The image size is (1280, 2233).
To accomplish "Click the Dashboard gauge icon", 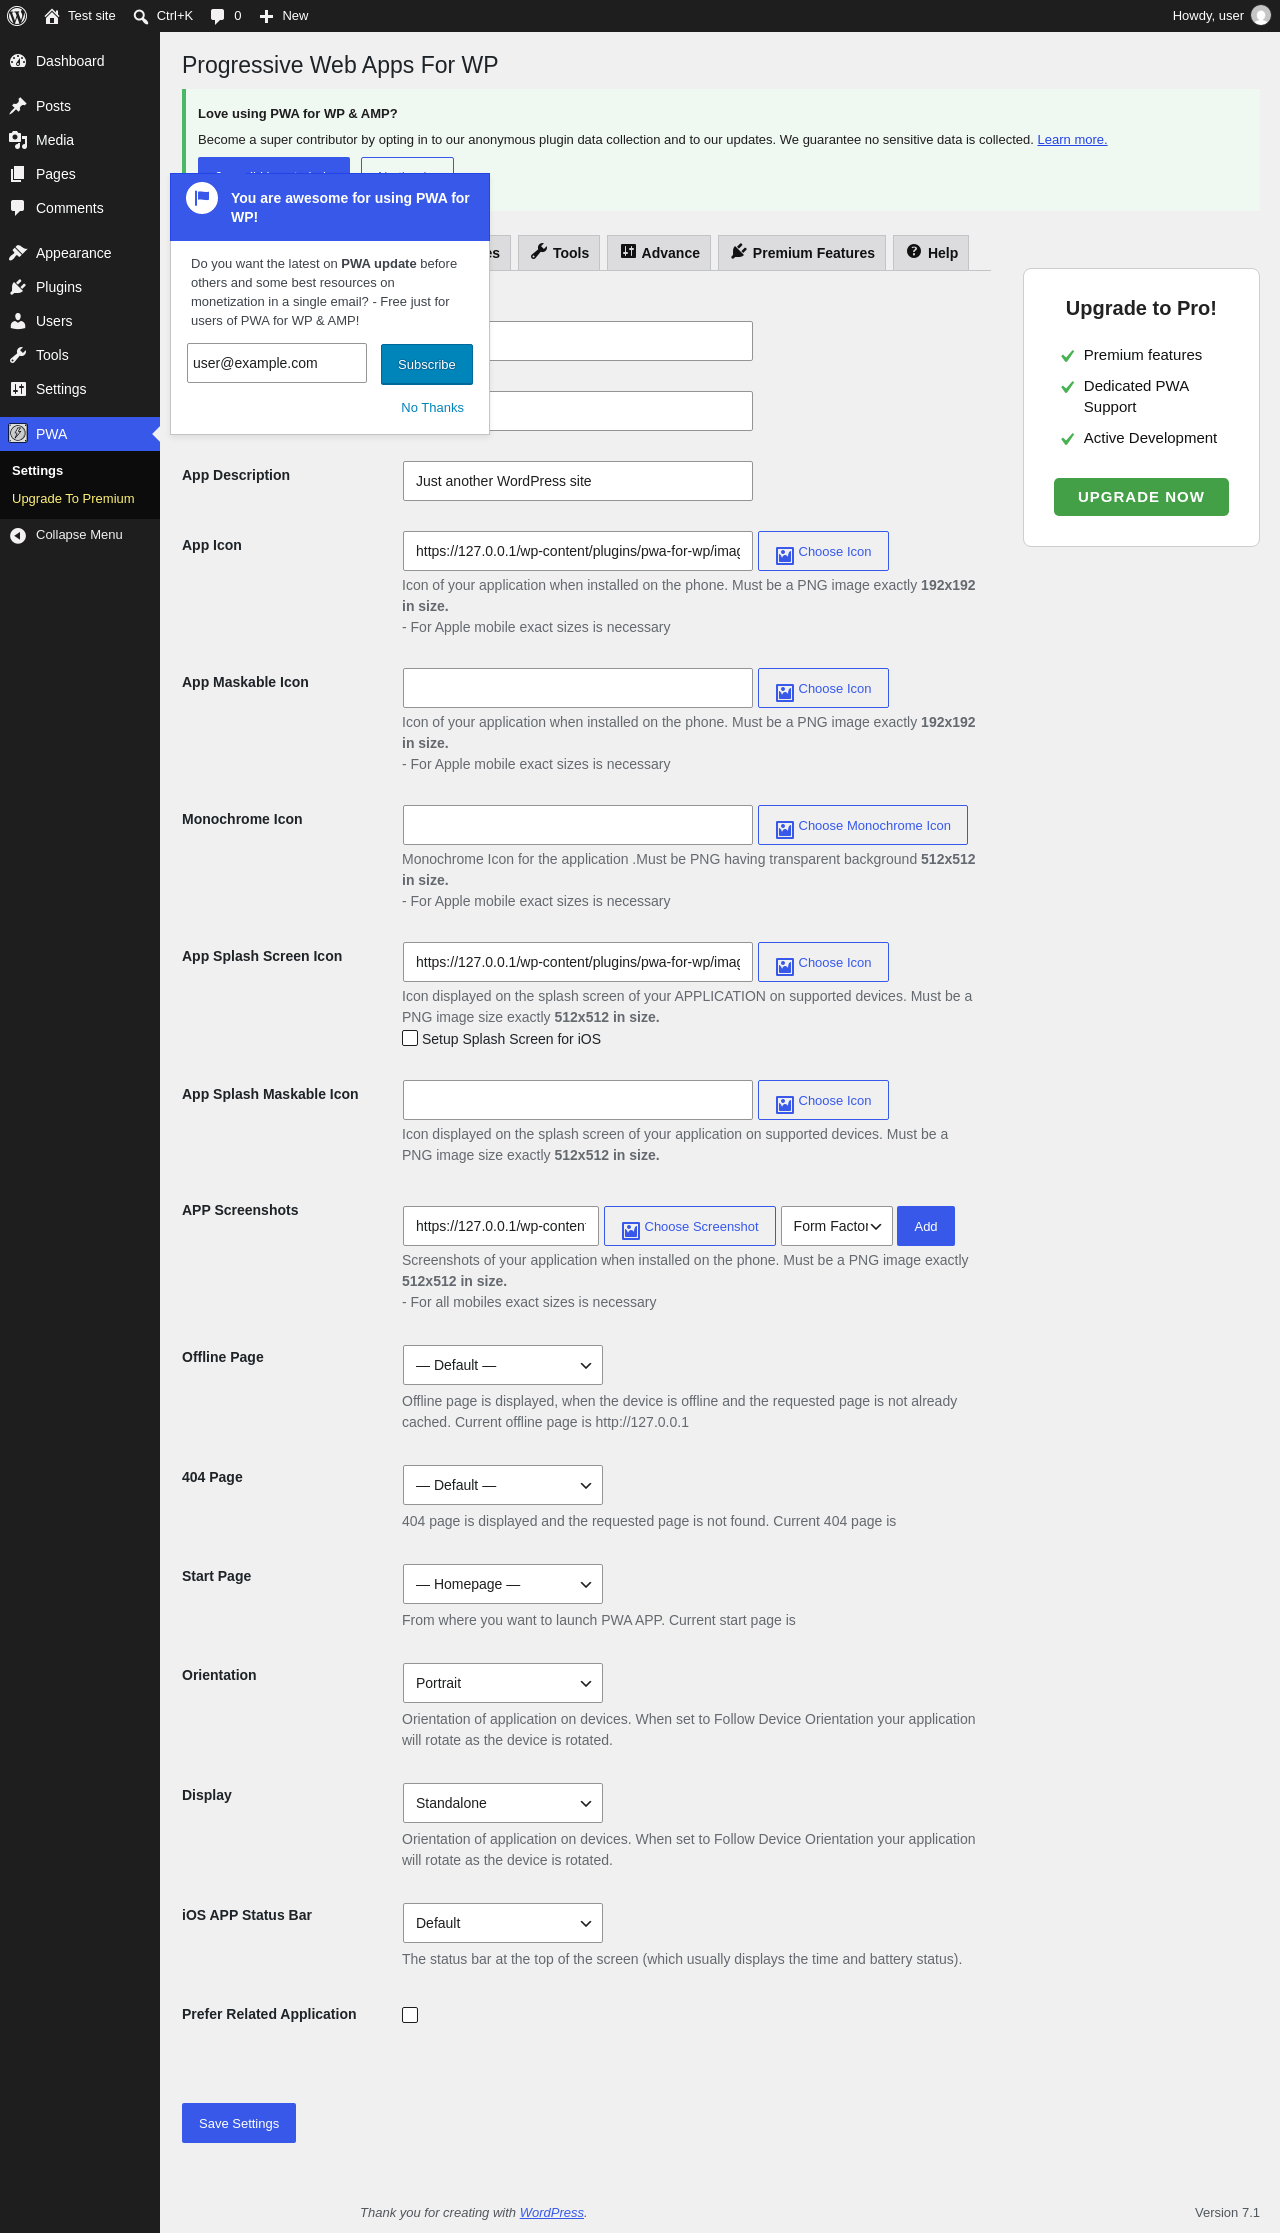I will pos(18,61).
